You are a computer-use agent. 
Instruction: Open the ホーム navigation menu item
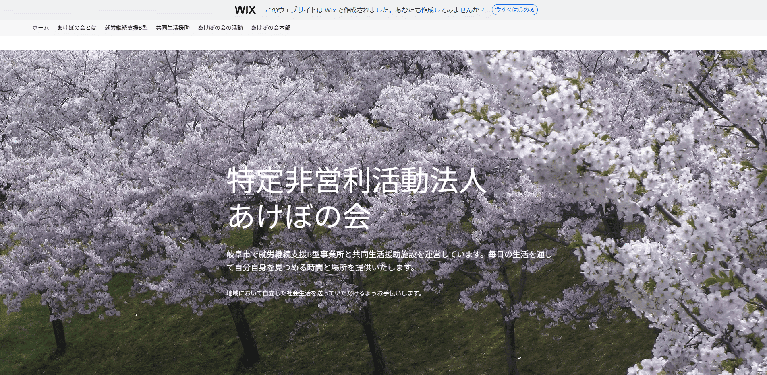(41, 28)
